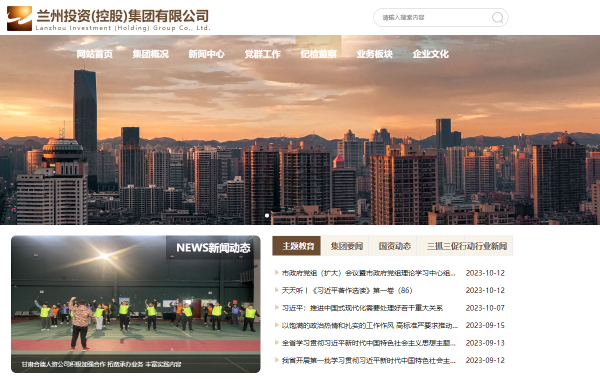Screen dimensions: 600x380
Task: Click the search magnifier icon
Action: [x=497, y=18]
